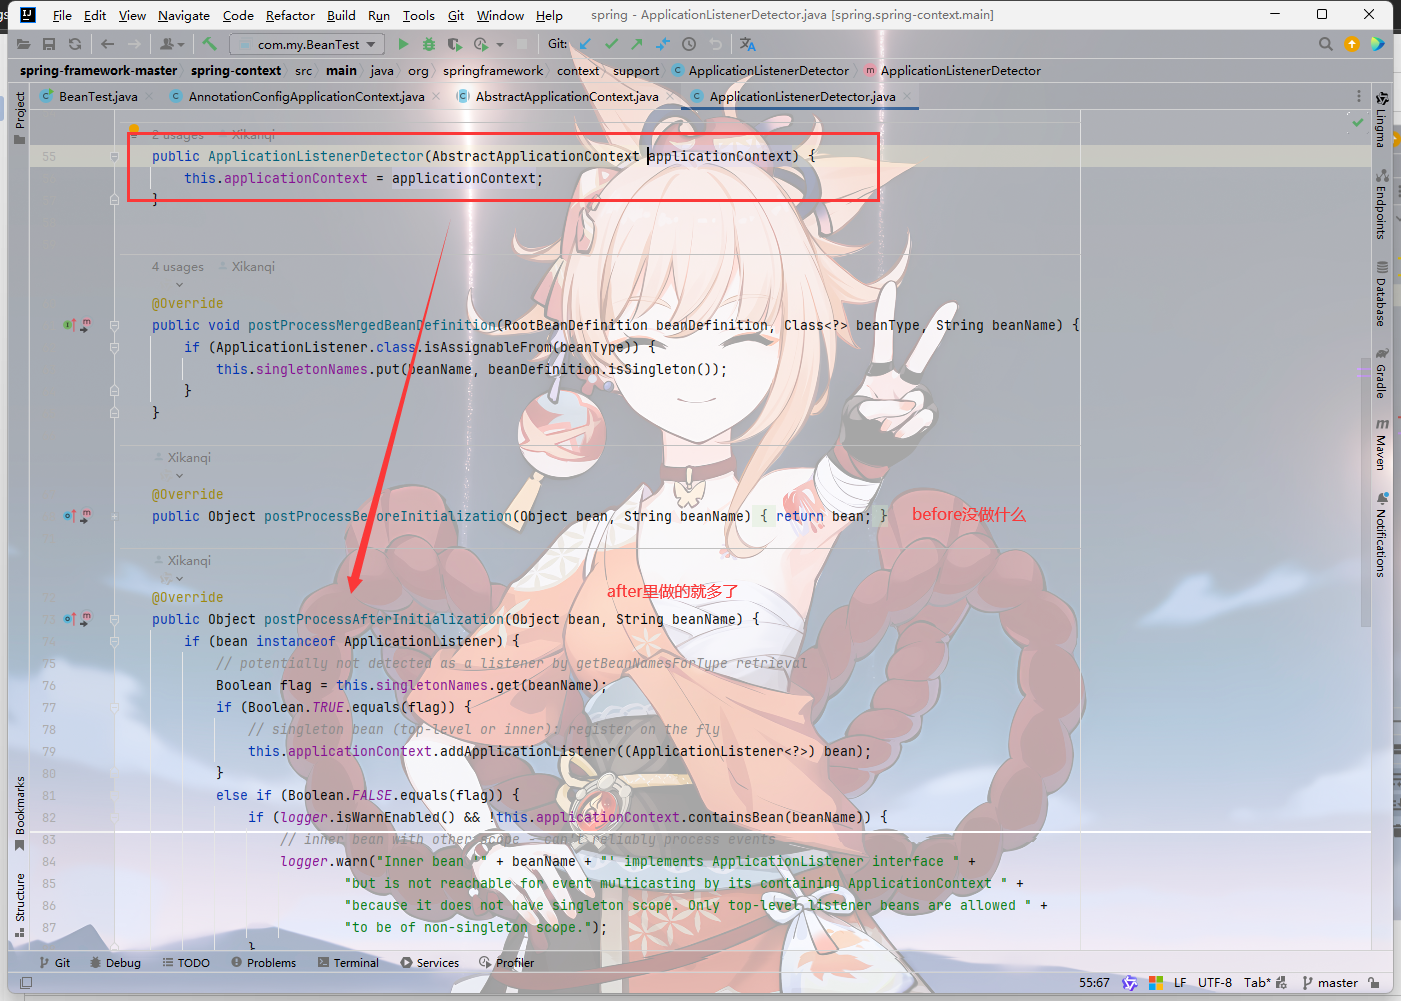Close the ApplicationListenerDetector.java tab

[x=907, y=96]
